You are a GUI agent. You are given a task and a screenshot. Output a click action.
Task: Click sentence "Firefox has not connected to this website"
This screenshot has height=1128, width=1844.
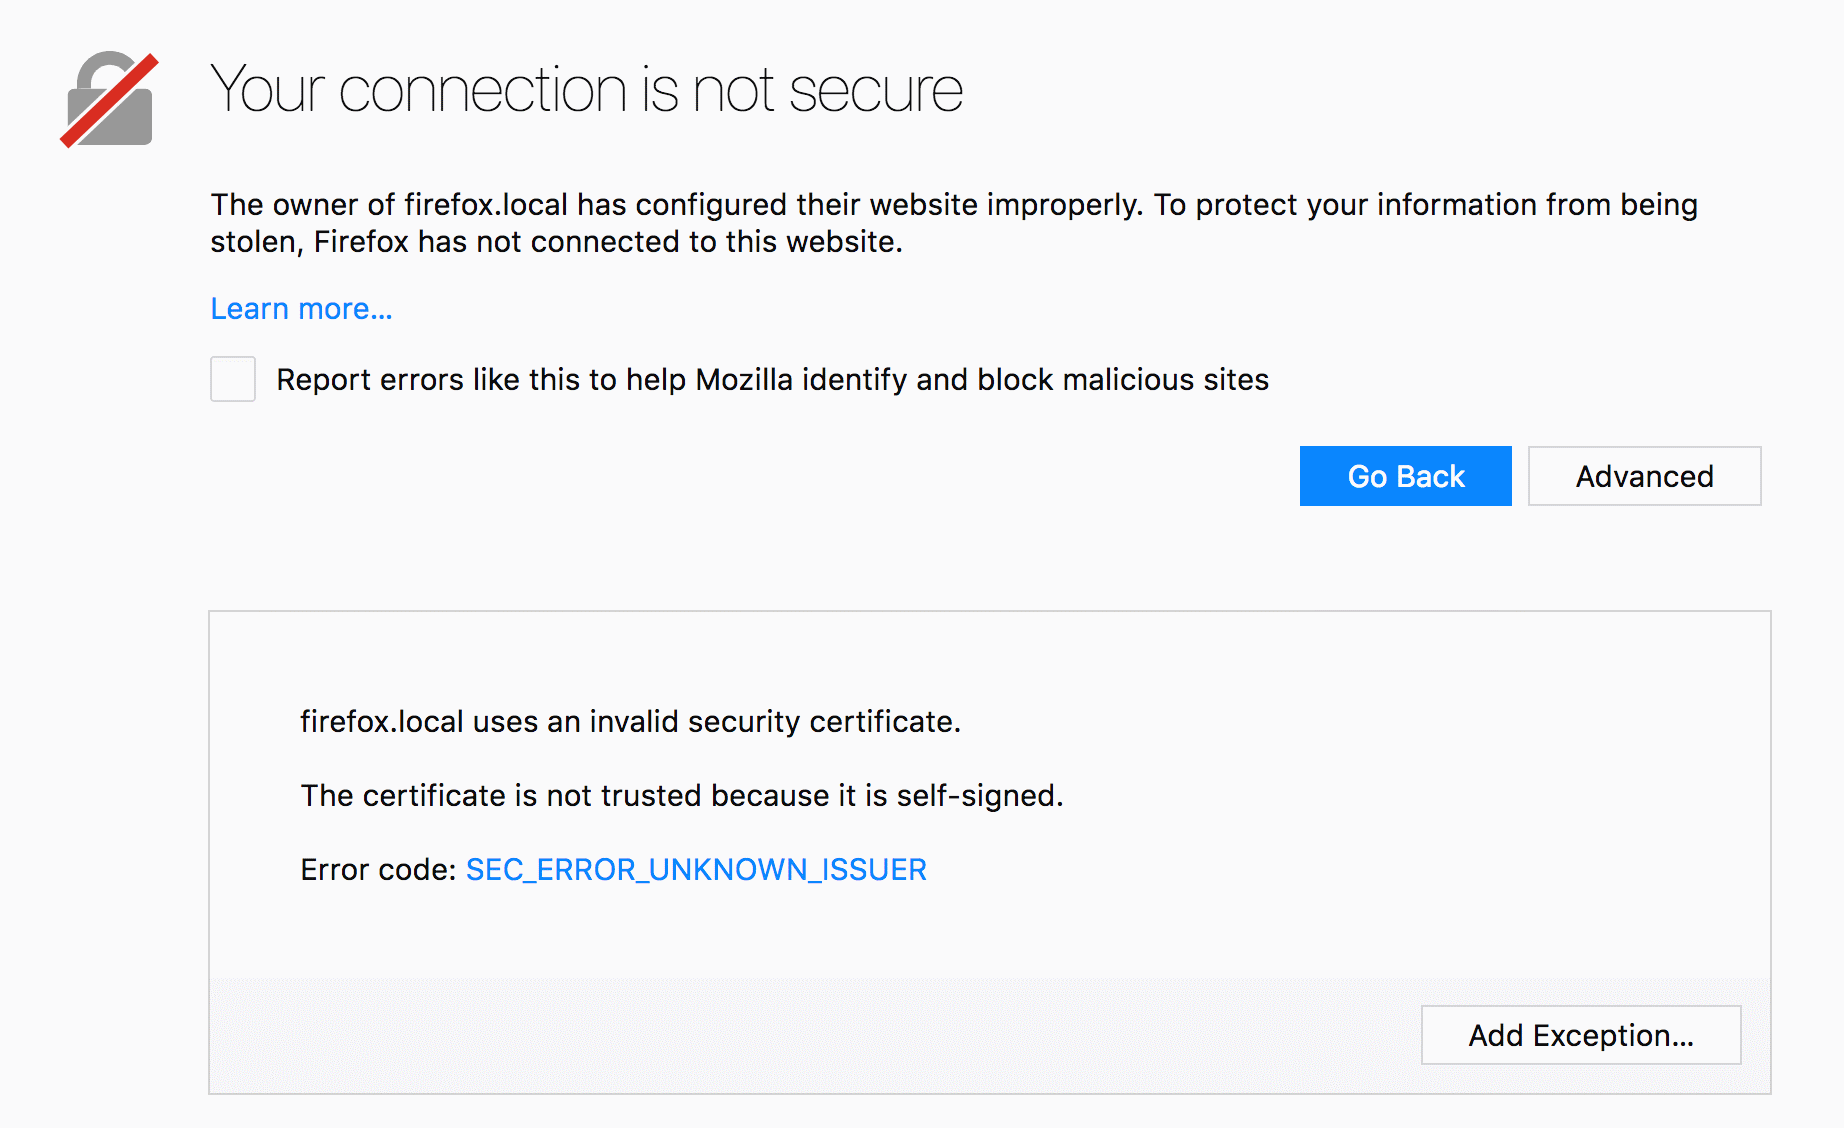(x=608, y=242)
